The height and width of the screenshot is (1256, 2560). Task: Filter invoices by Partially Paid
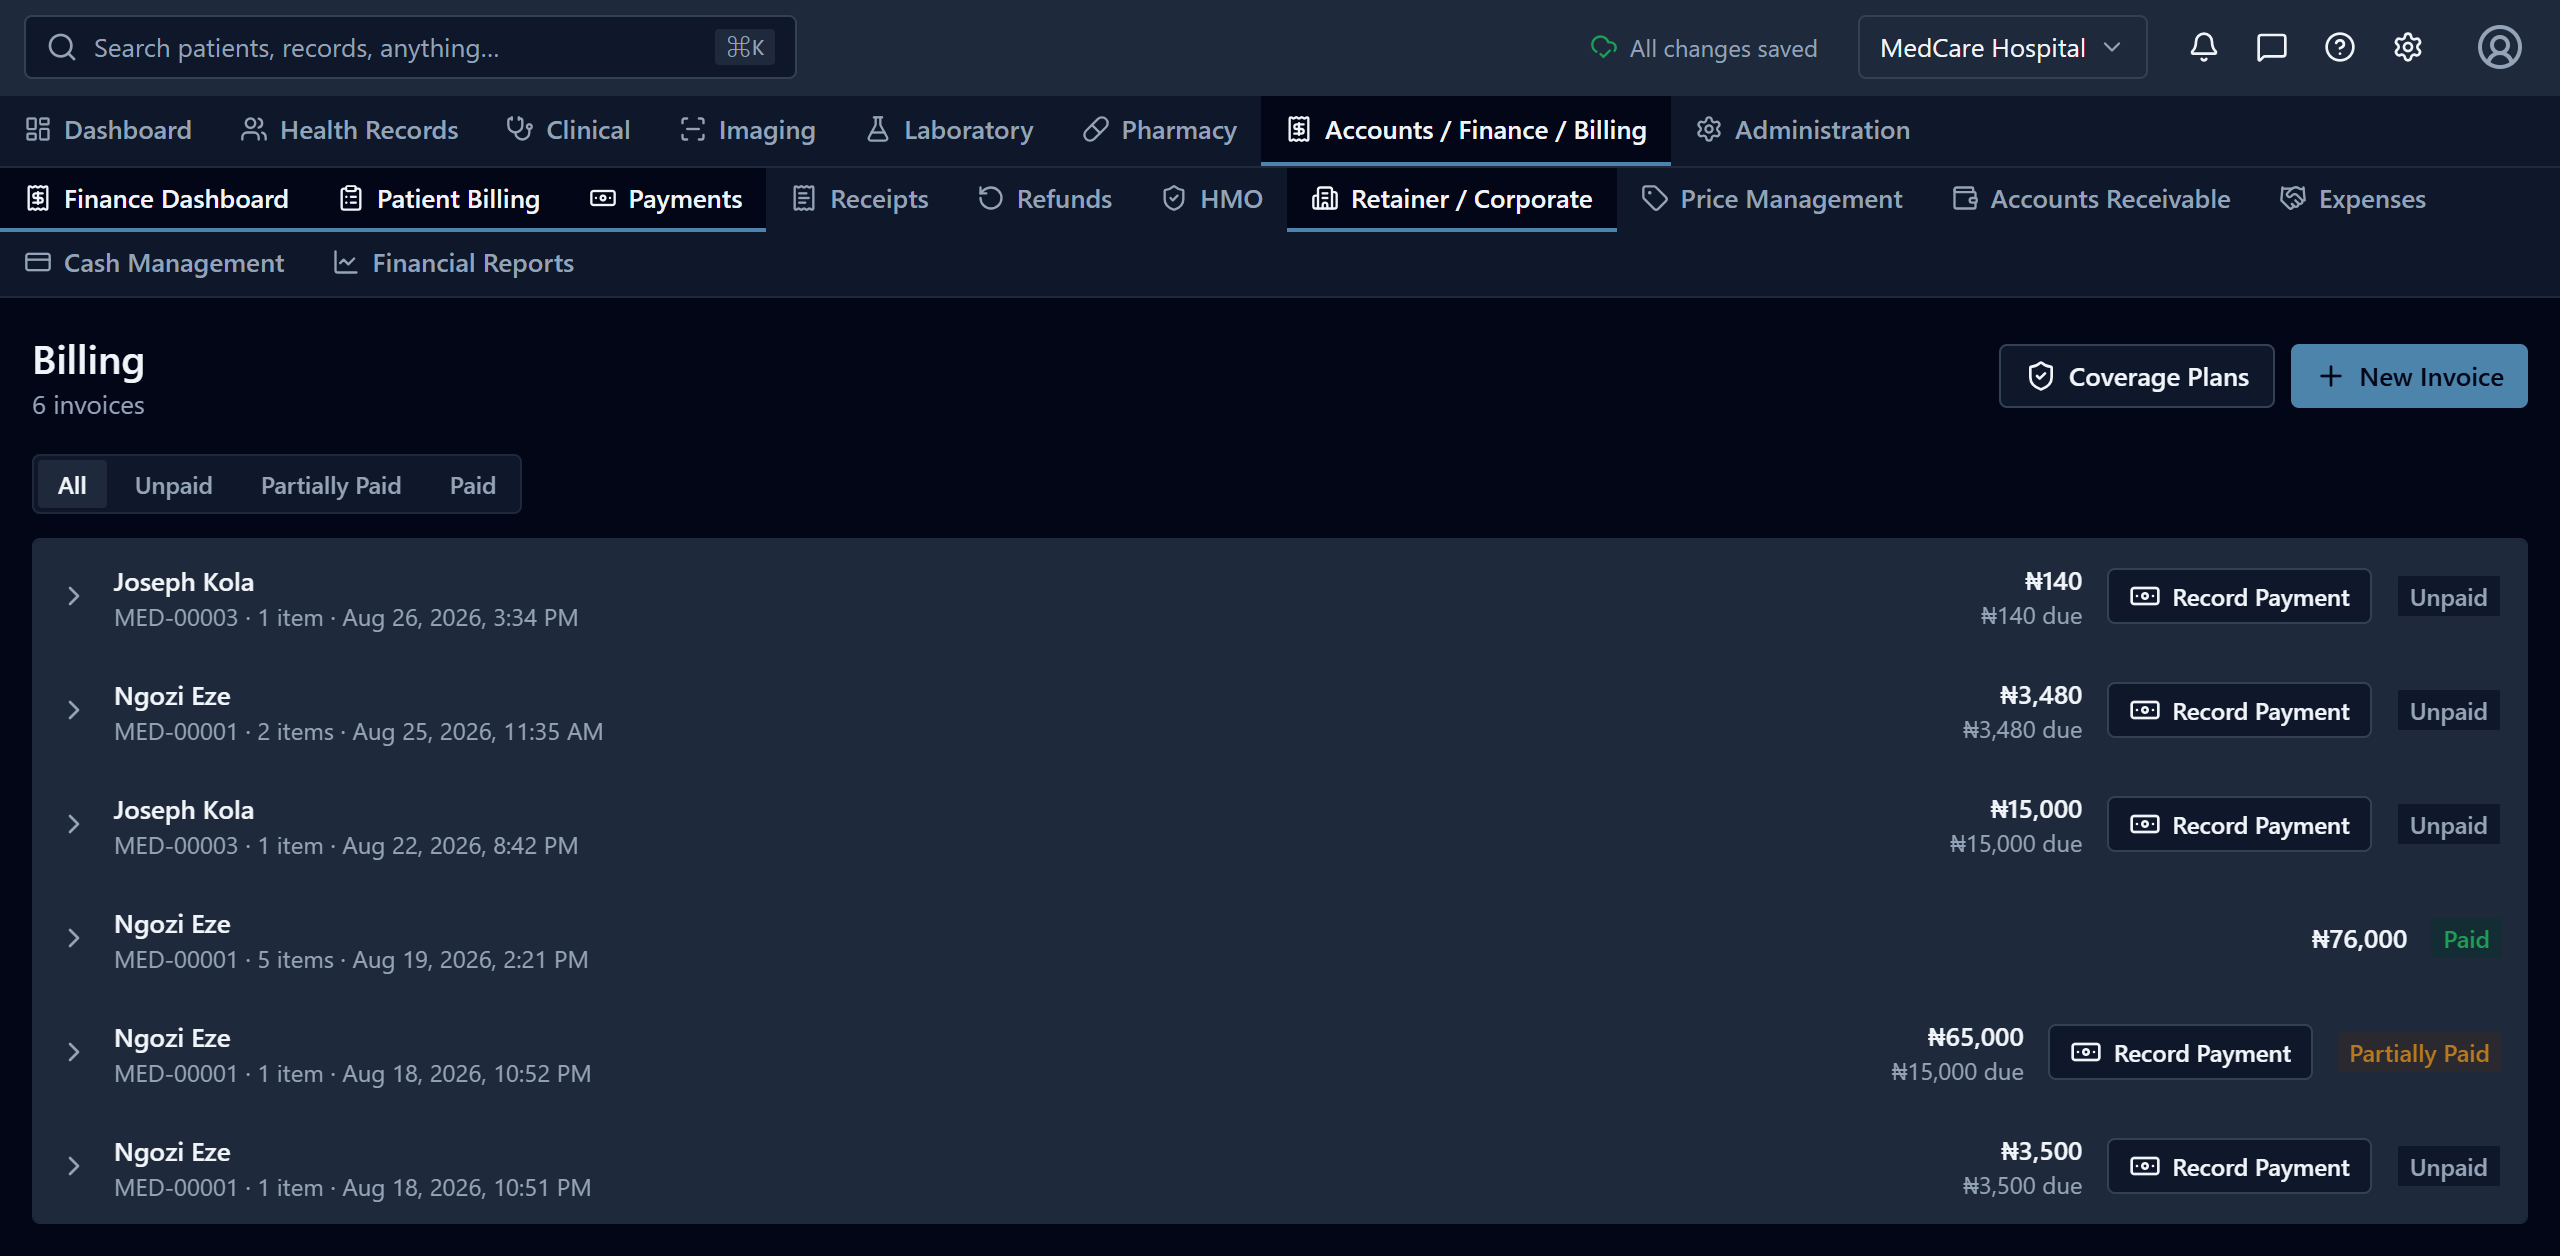331,485
